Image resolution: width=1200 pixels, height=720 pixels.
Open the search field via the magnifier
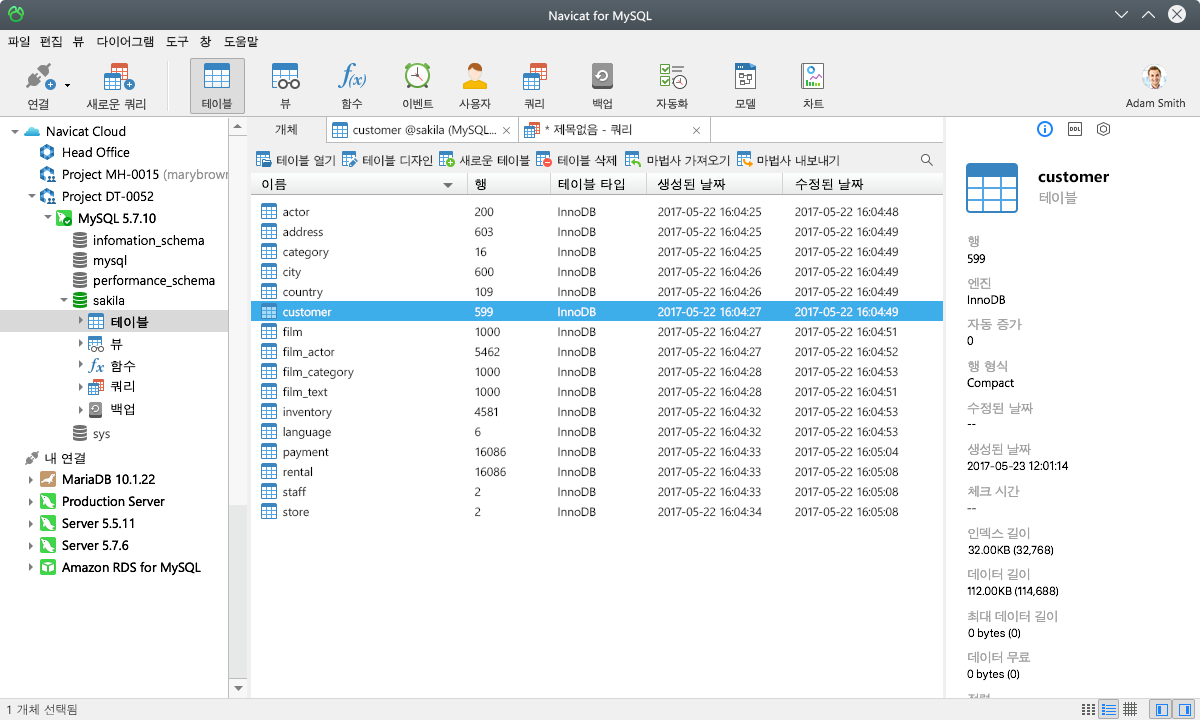[x=926, y=159]
